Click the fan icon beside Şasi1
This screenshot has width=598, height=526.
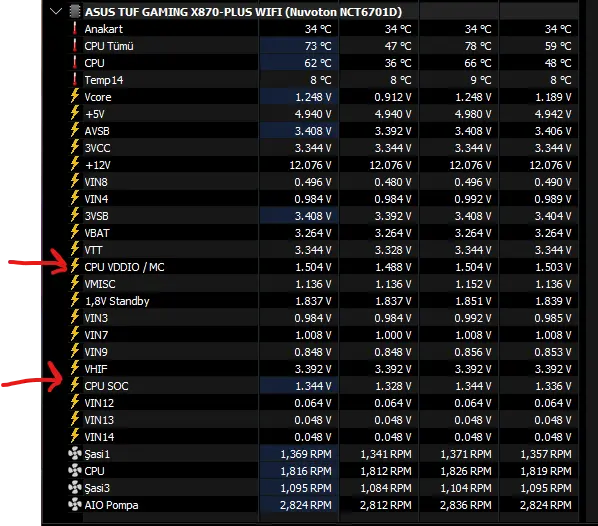[x=75, y=454]
